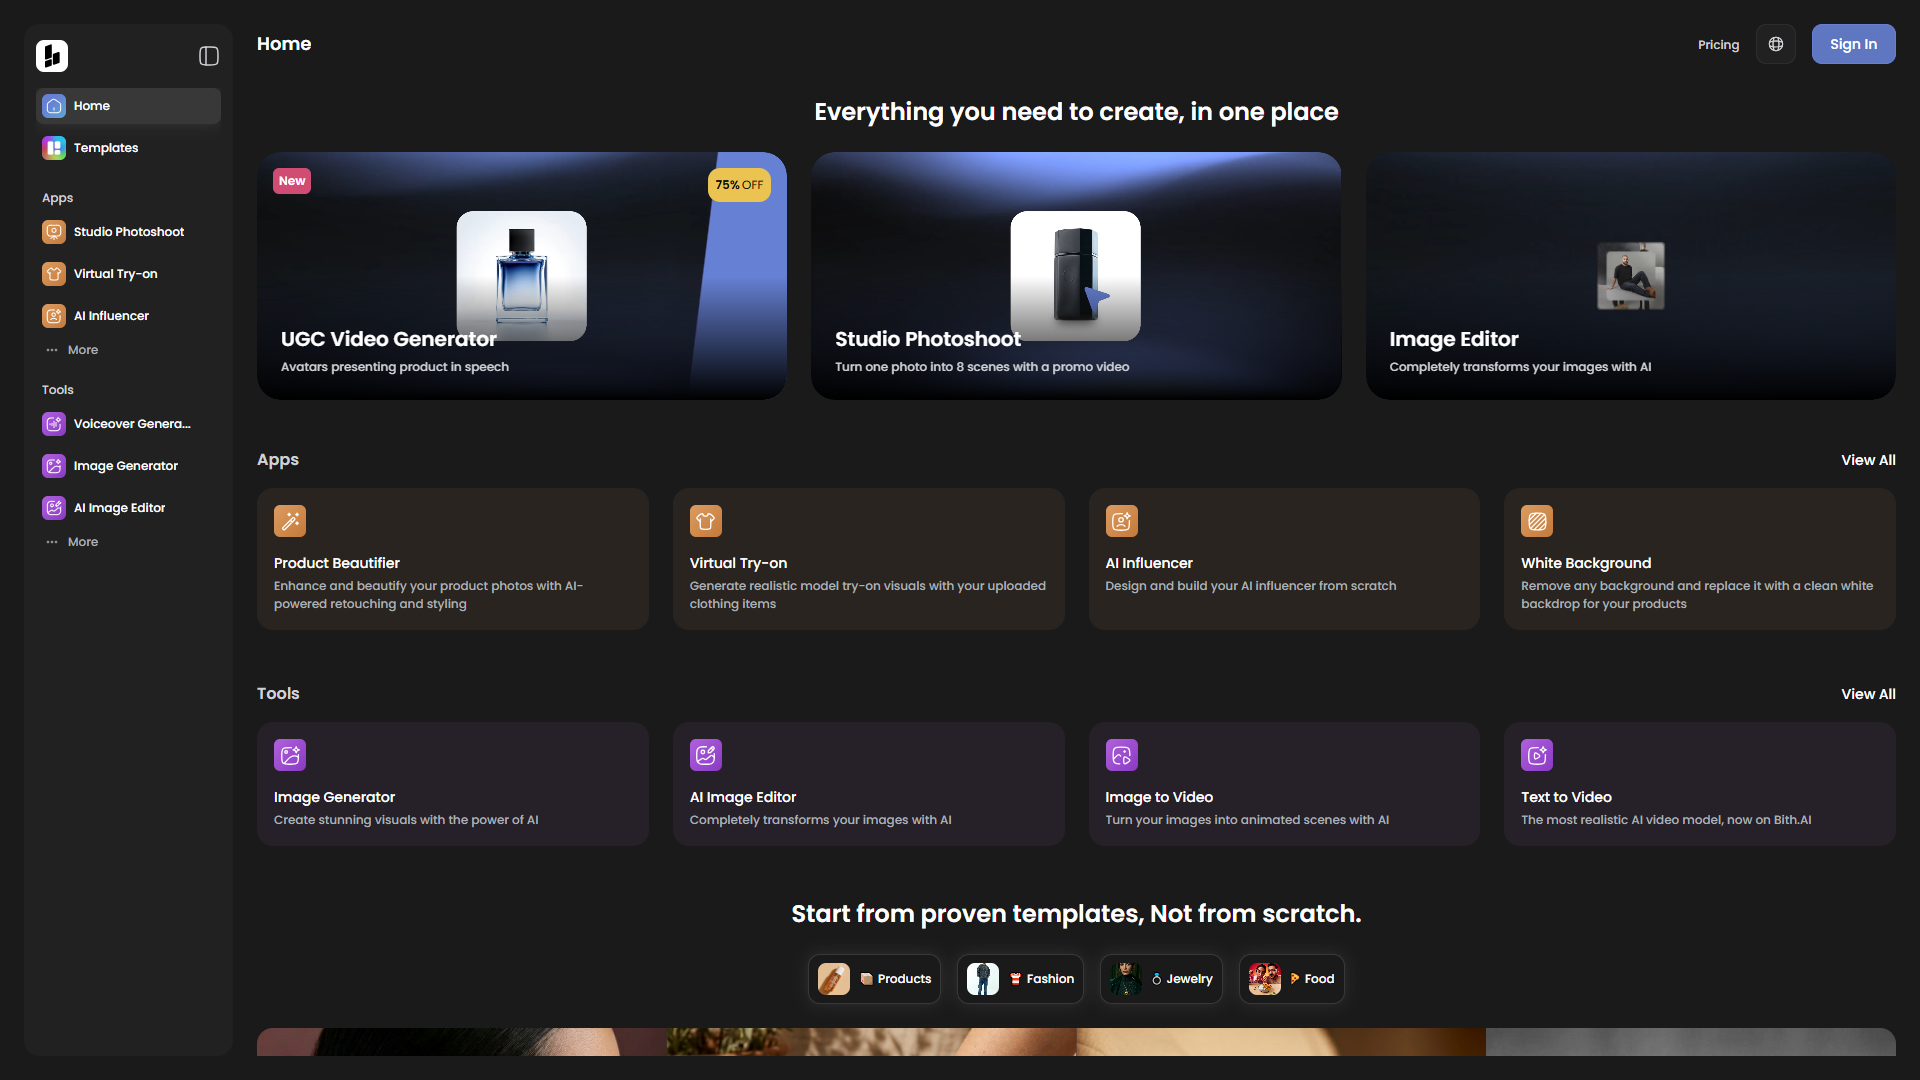Open the Image to Video card title
The image size is (1920, 1080).
(1159, 797)
